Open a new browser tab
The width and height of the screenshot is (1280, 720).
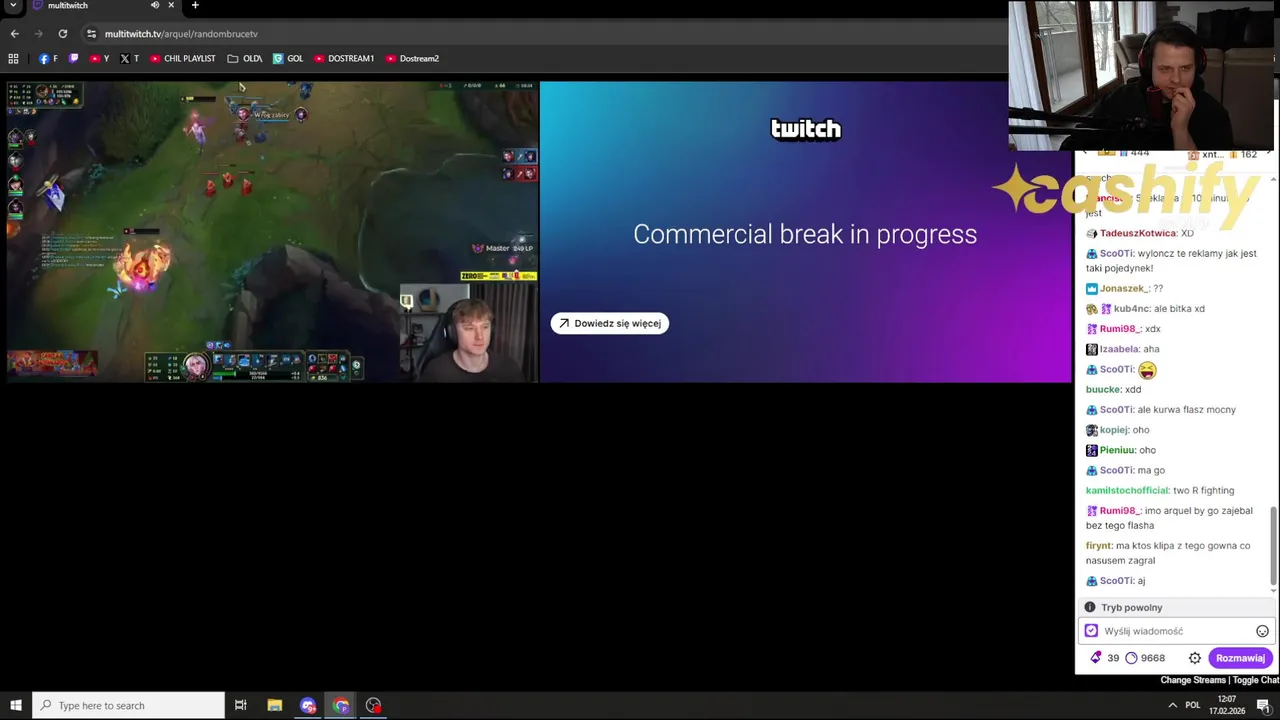195,5
